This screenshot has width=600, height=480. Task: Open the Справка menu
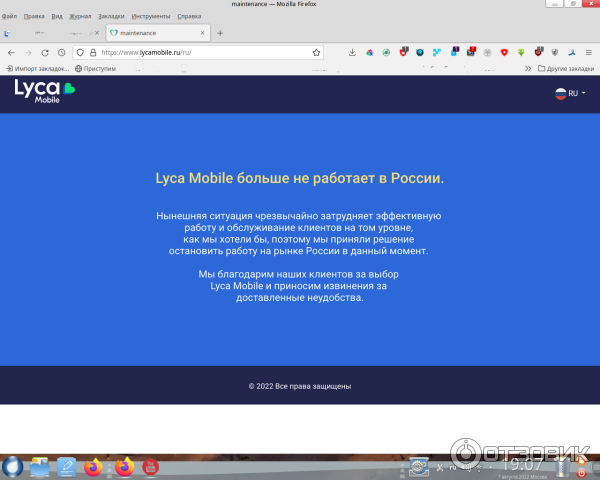[x=189, y=16]
